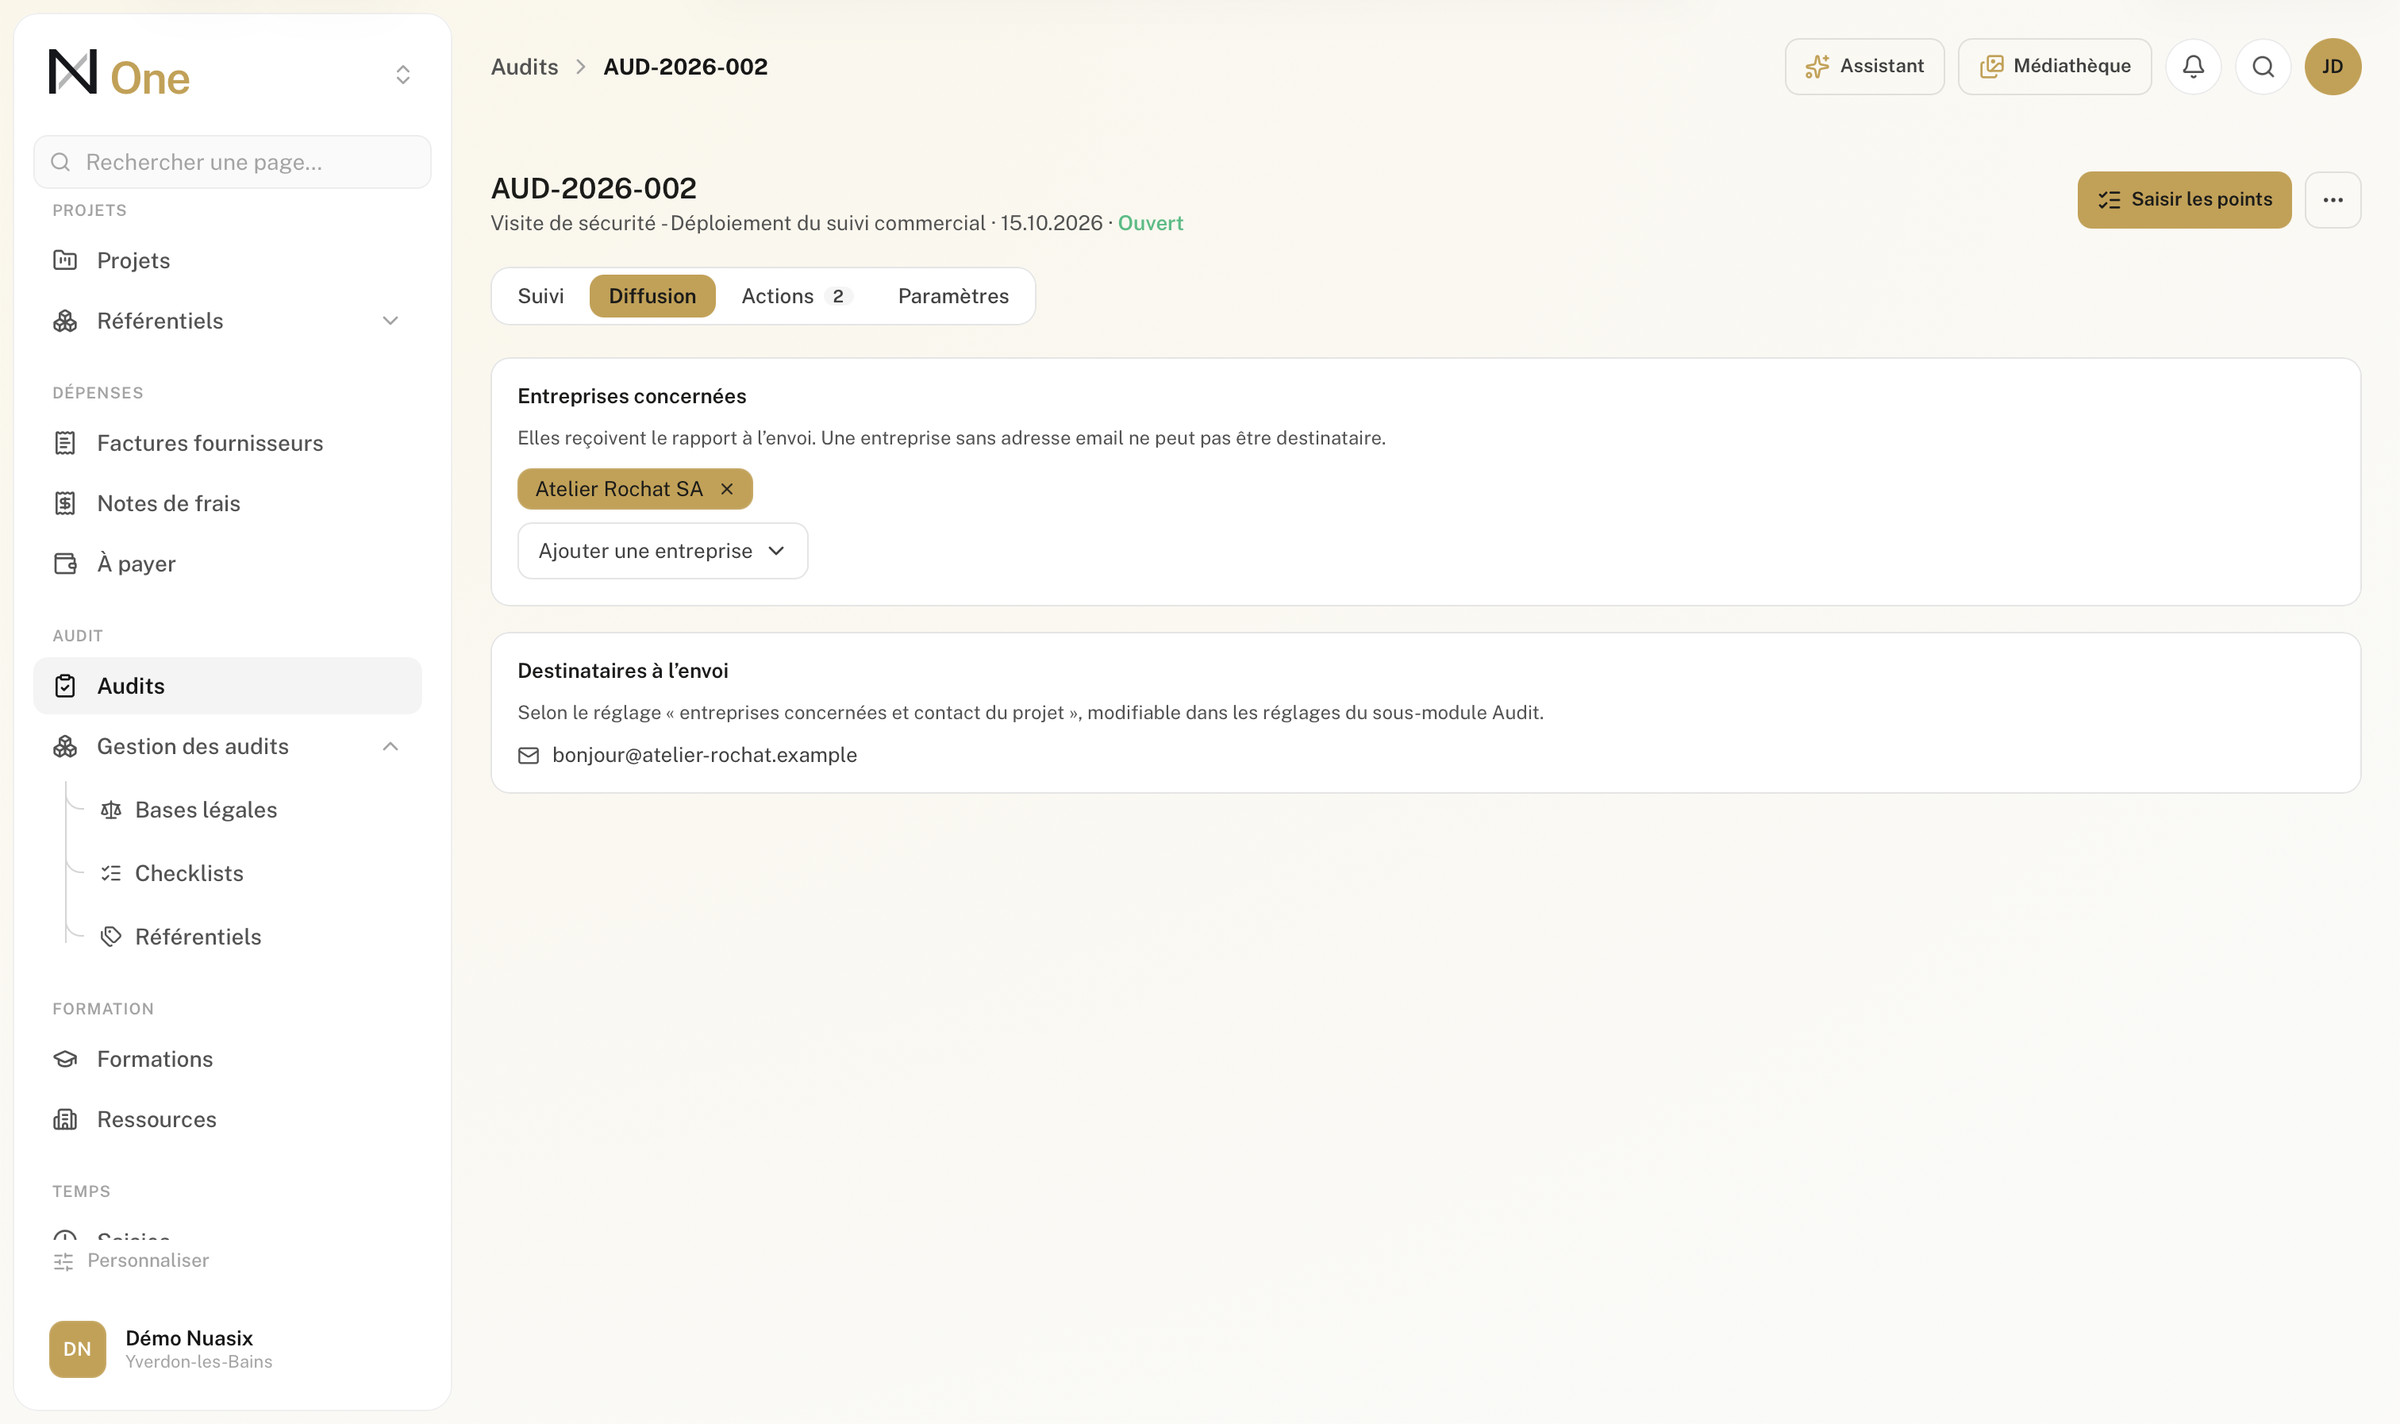Open the more options ellipsis button
Screen dimensions: 2400x1424
pyautogui.click(x=2333, y=200)
